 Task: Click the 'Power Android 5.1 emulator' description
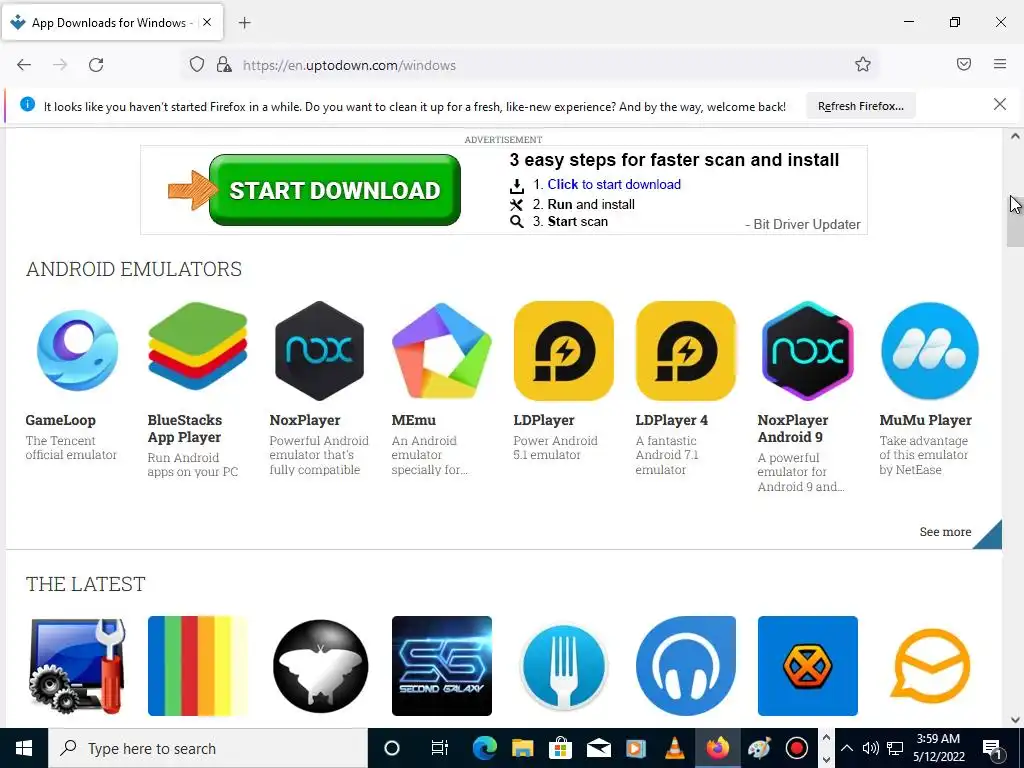pyautogui.click(x=555, y=447)
